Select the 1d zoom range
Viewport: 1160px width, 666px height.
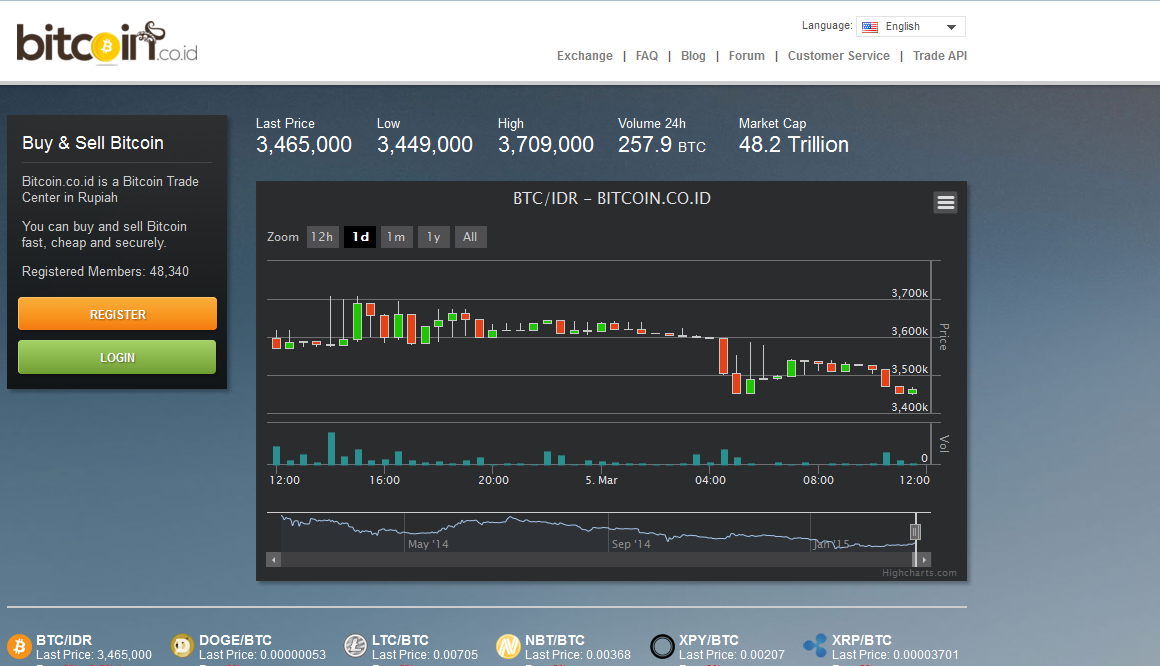pyautogui.click(x=360, y=237)
